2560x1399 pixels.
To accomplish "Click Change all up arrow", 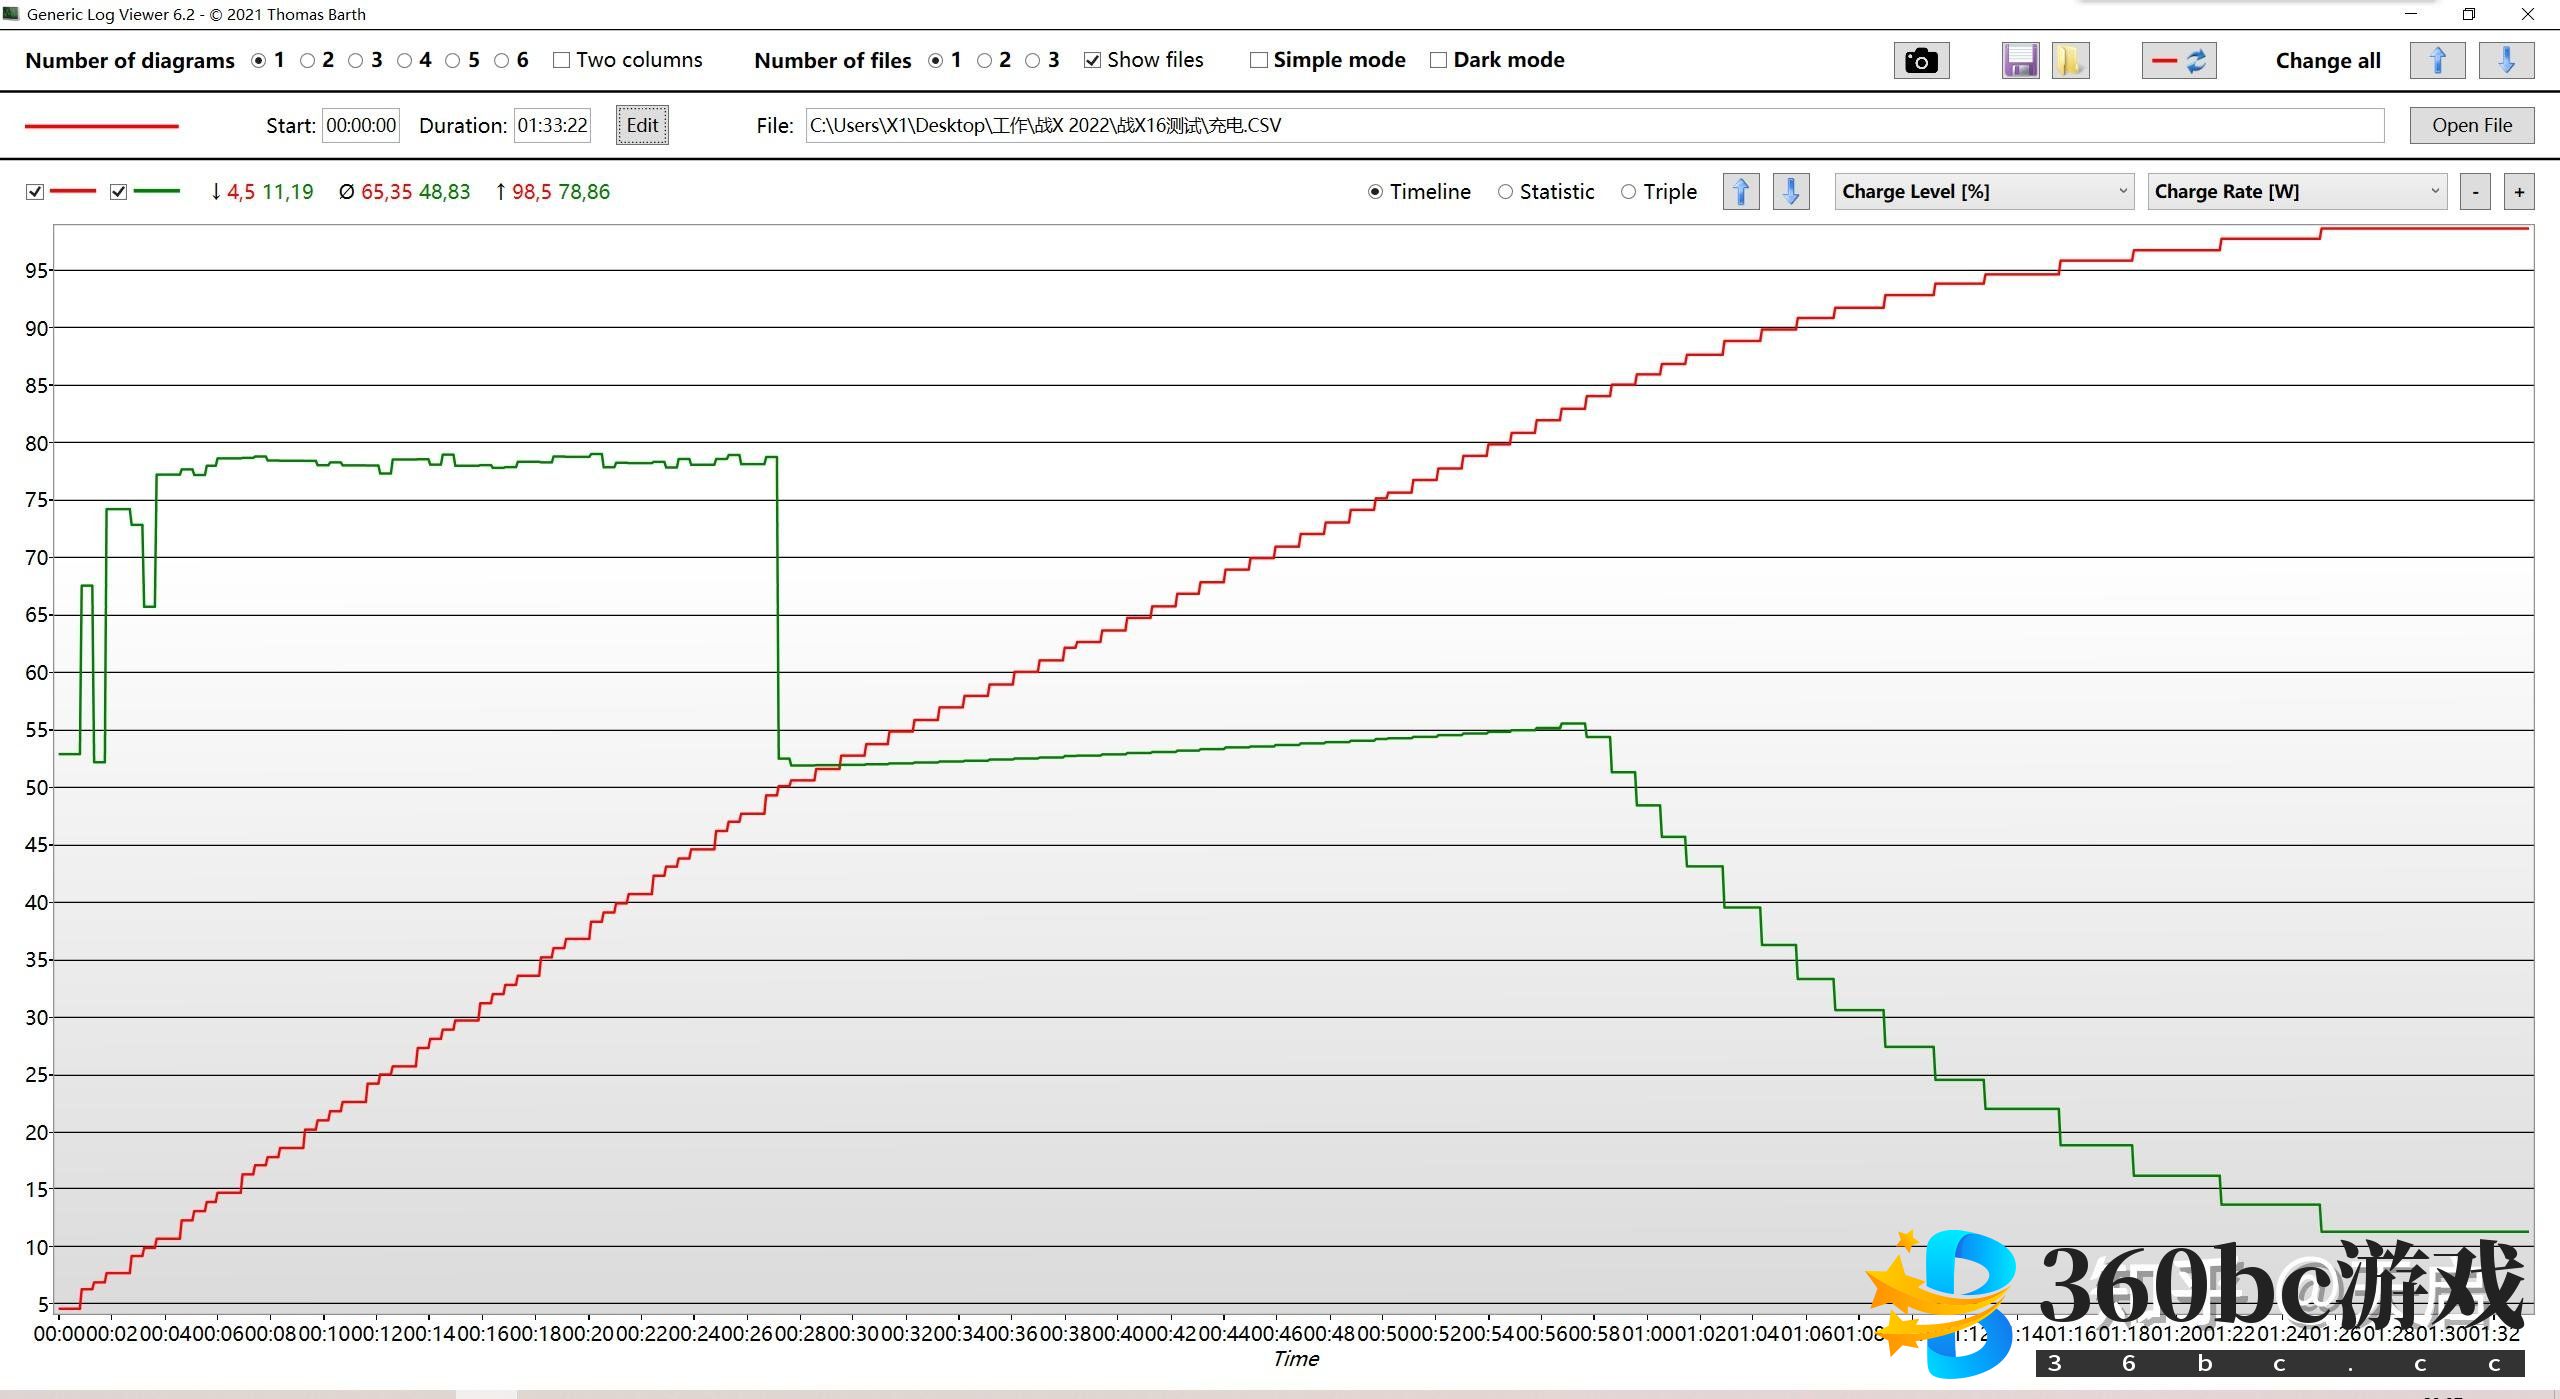I will coord(2437,61).
